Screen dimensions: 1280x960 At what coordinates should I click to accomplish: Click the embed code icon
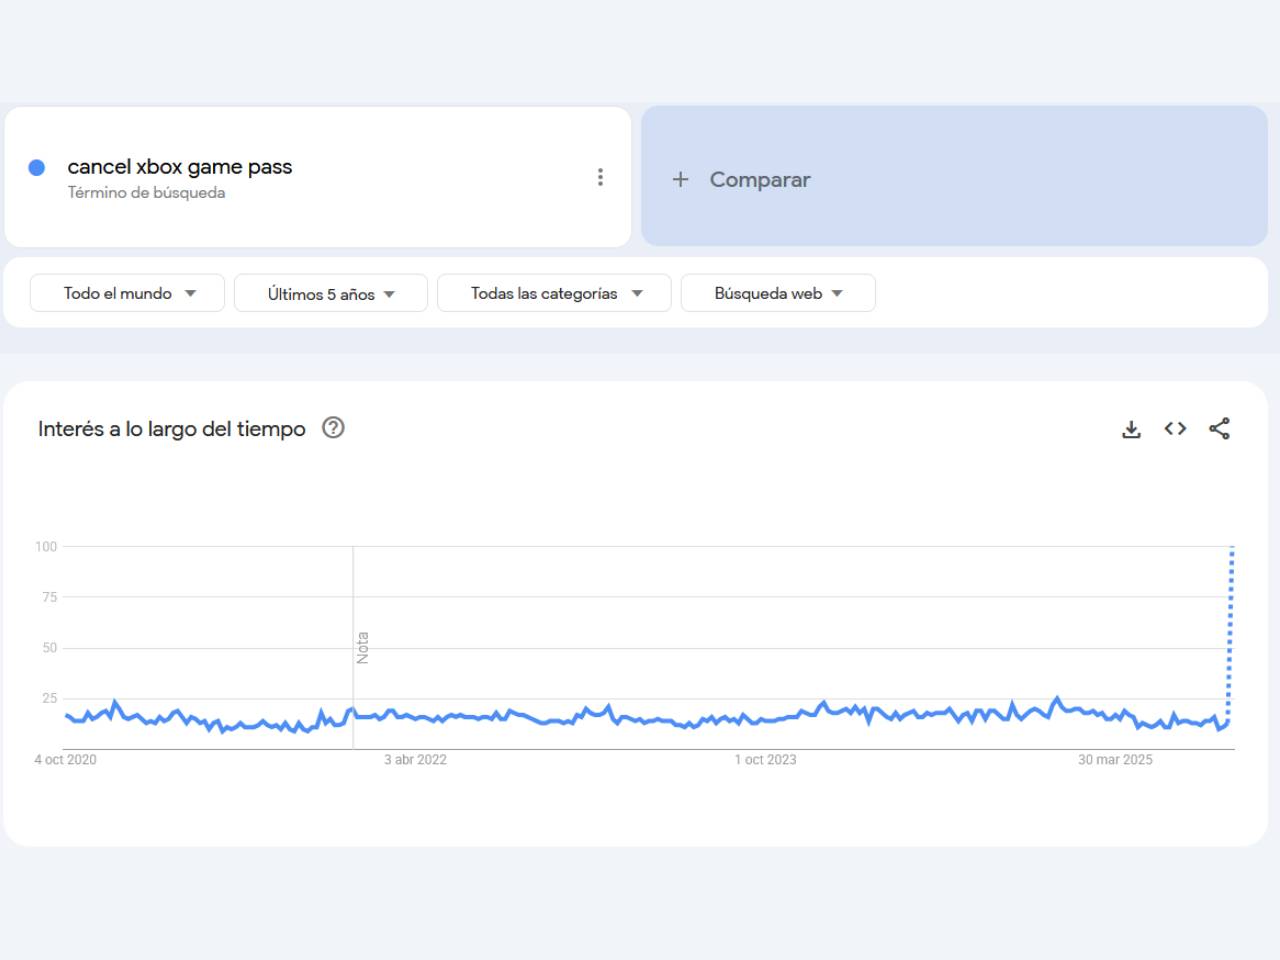1175,429
